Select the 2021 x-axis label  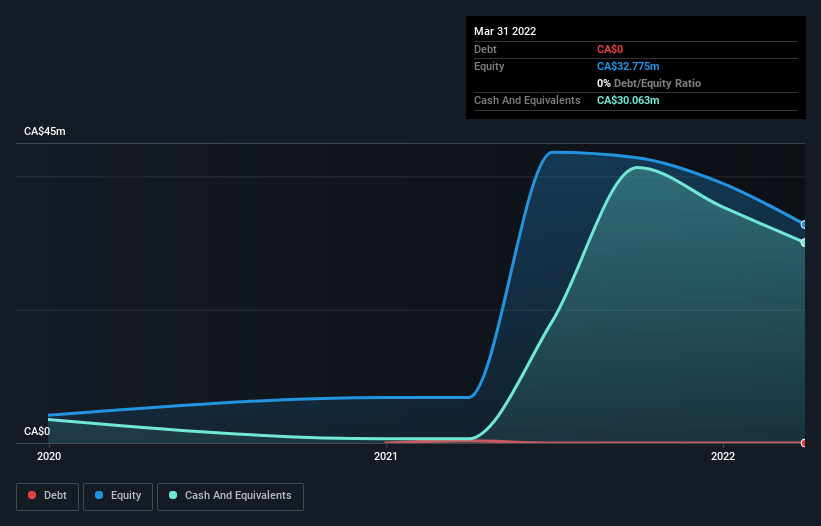(386, 456)
